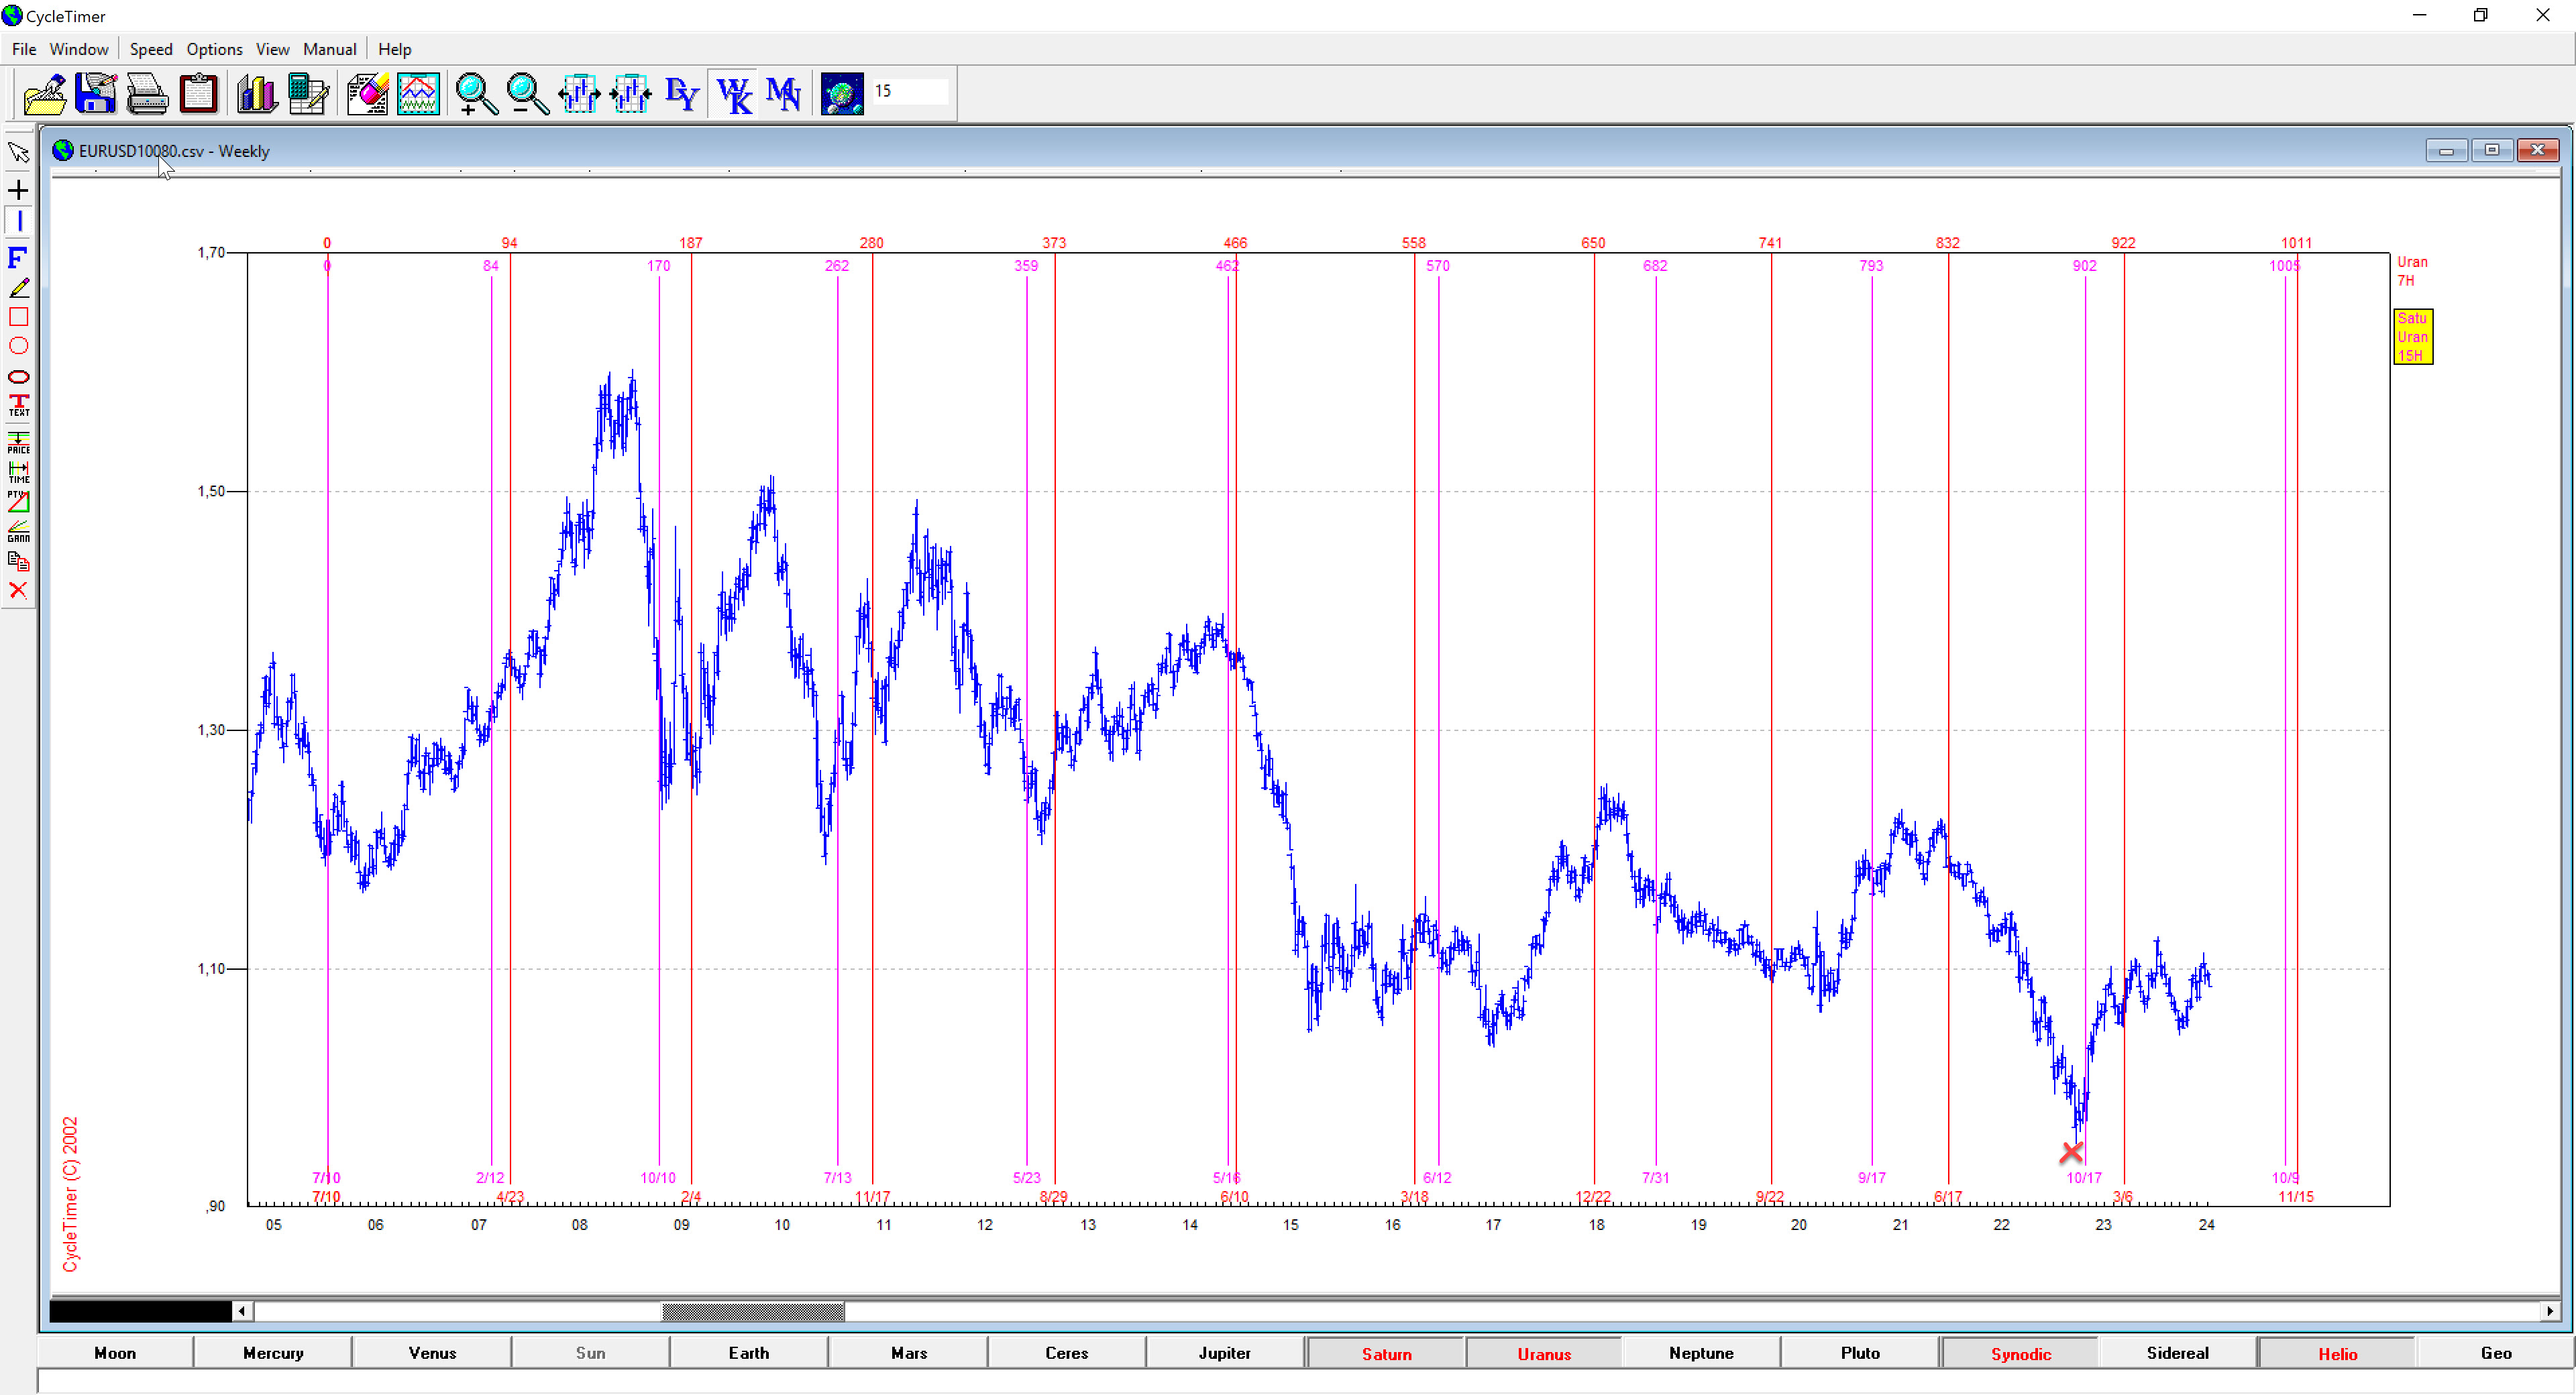Select the TEXT annotation tool
2576x1395 pixels.
coord(18,405)
